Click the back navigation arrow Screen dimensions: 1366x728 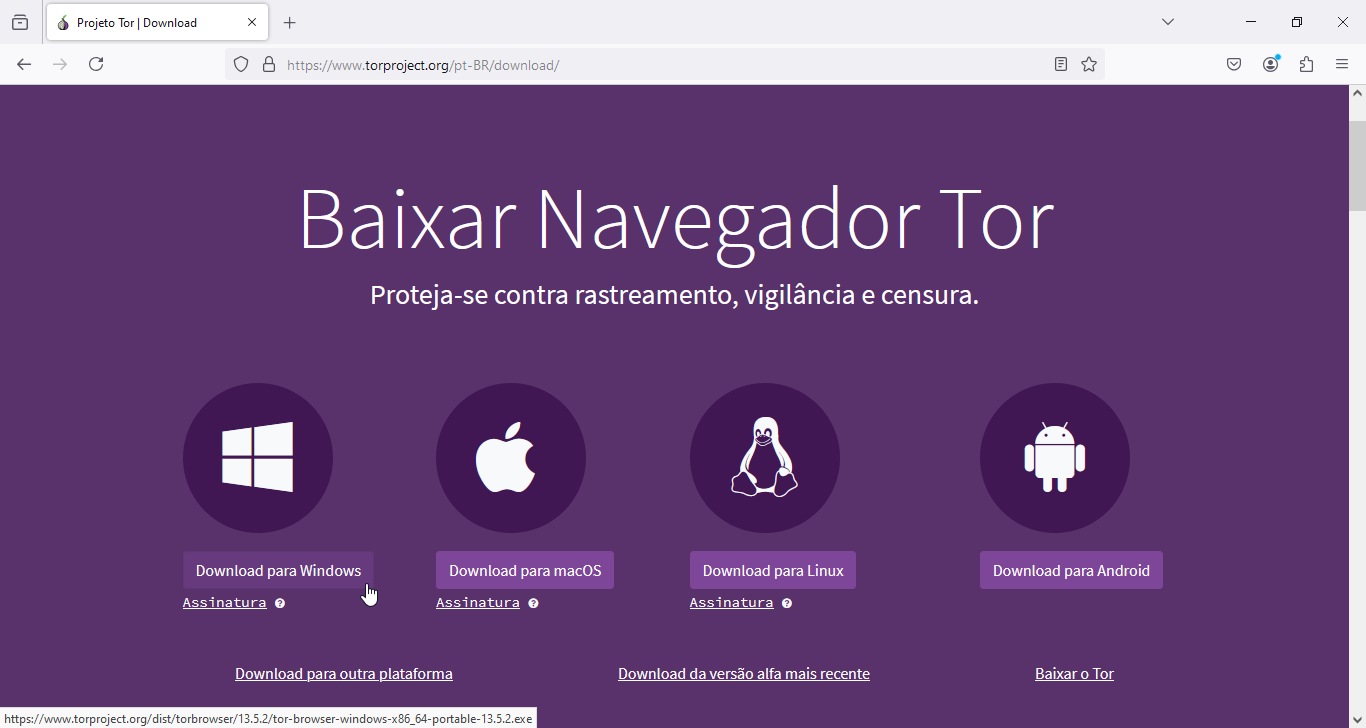[x=24, y=64]
